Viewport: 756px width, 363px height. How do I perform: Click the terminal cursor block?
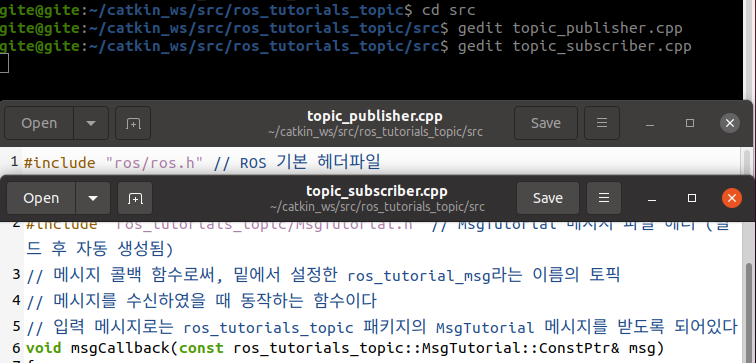pos(3,63)
